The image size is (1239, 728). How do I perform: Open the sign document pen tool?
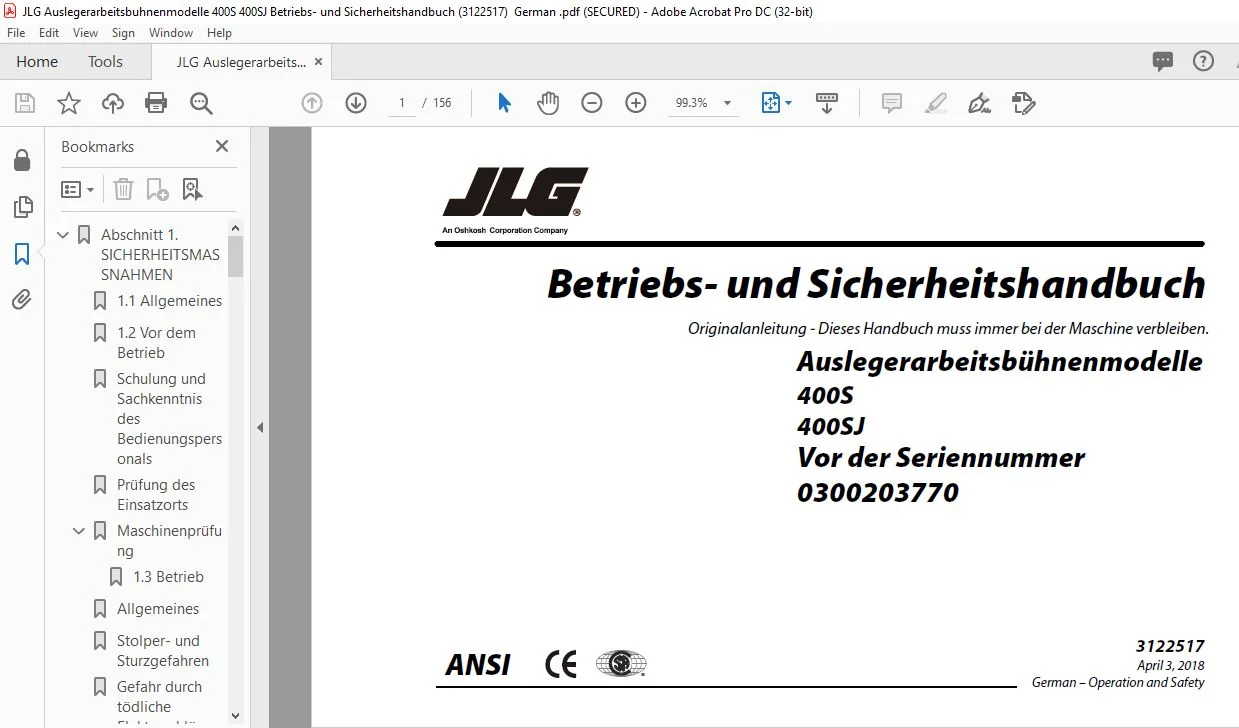980,103
